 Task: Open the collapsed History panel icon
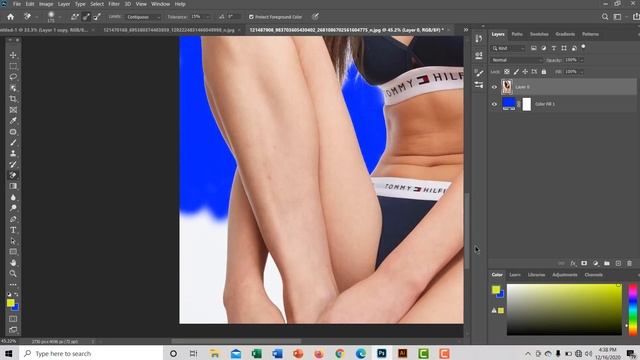[x=479, y=38]
